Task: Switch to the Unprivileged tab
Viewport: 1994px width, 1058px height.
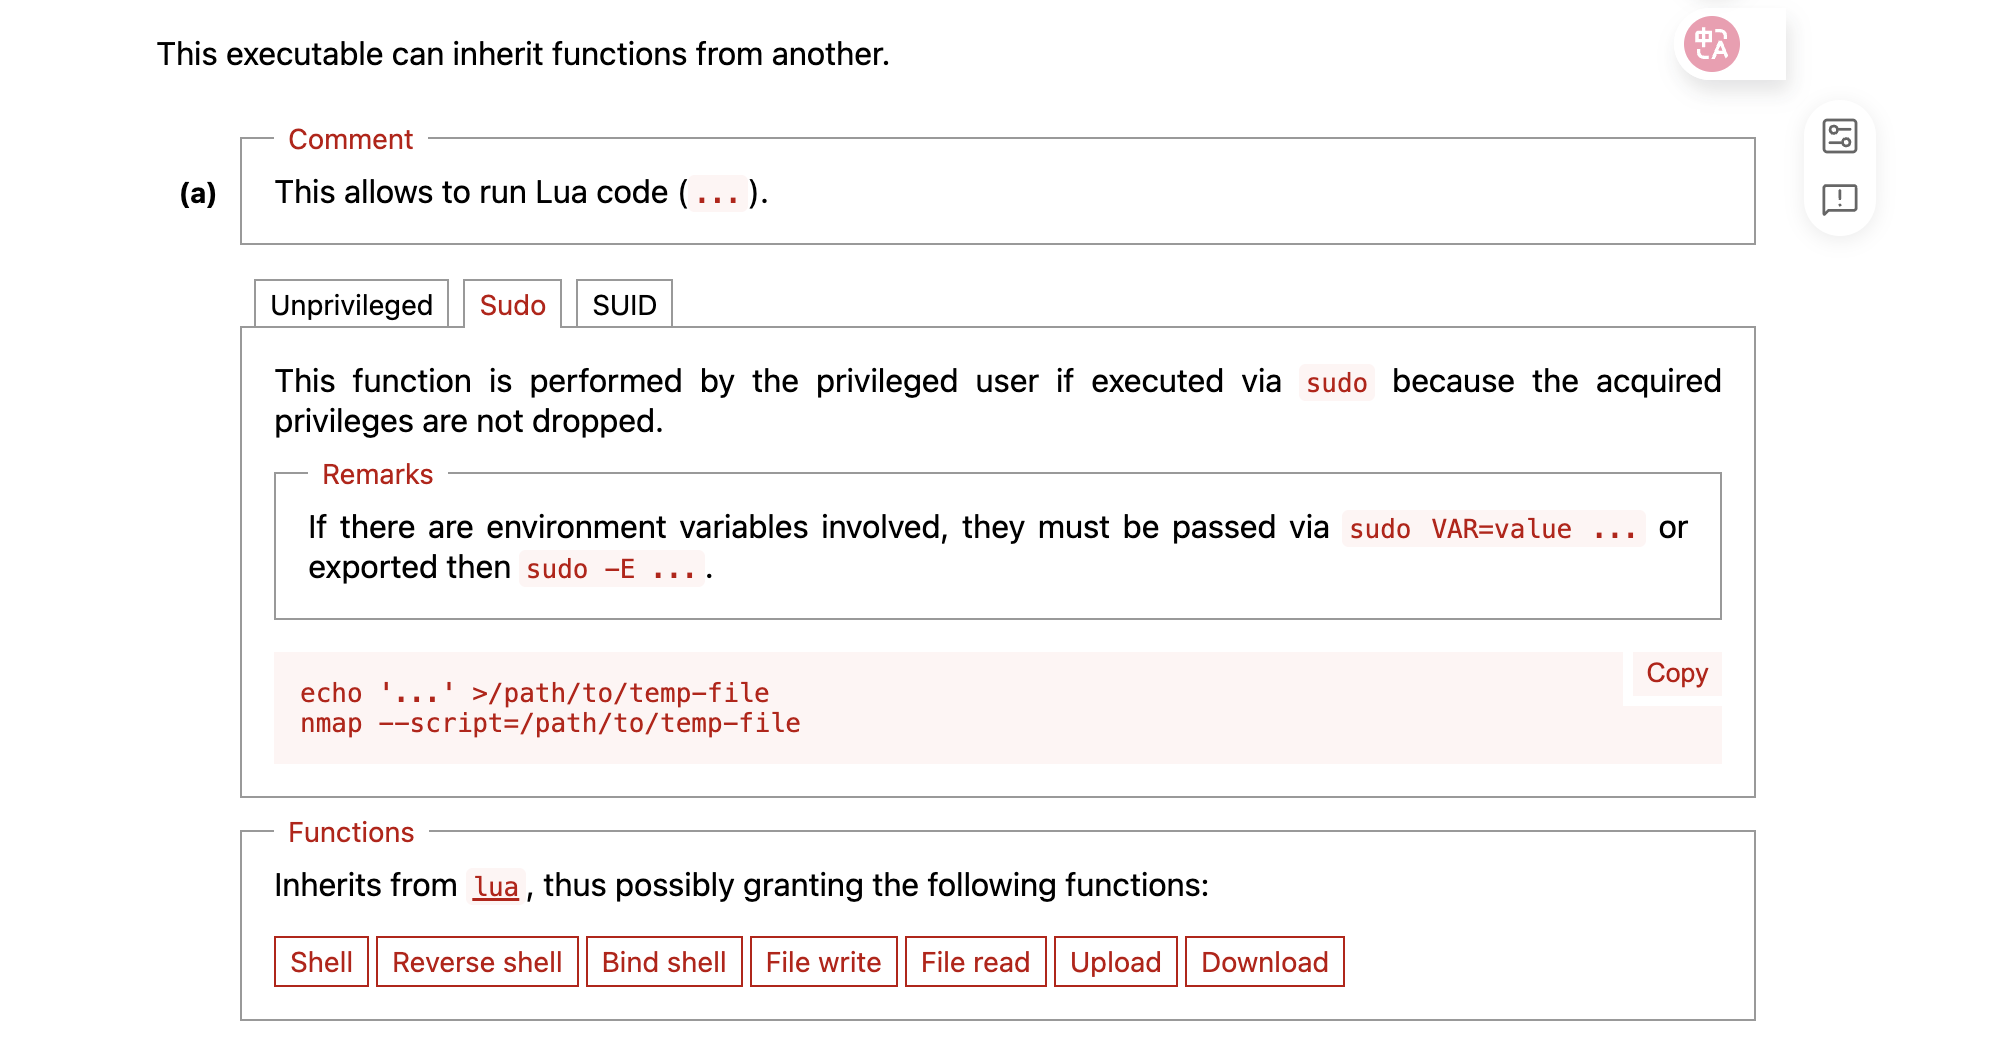Action: [351, 305]
